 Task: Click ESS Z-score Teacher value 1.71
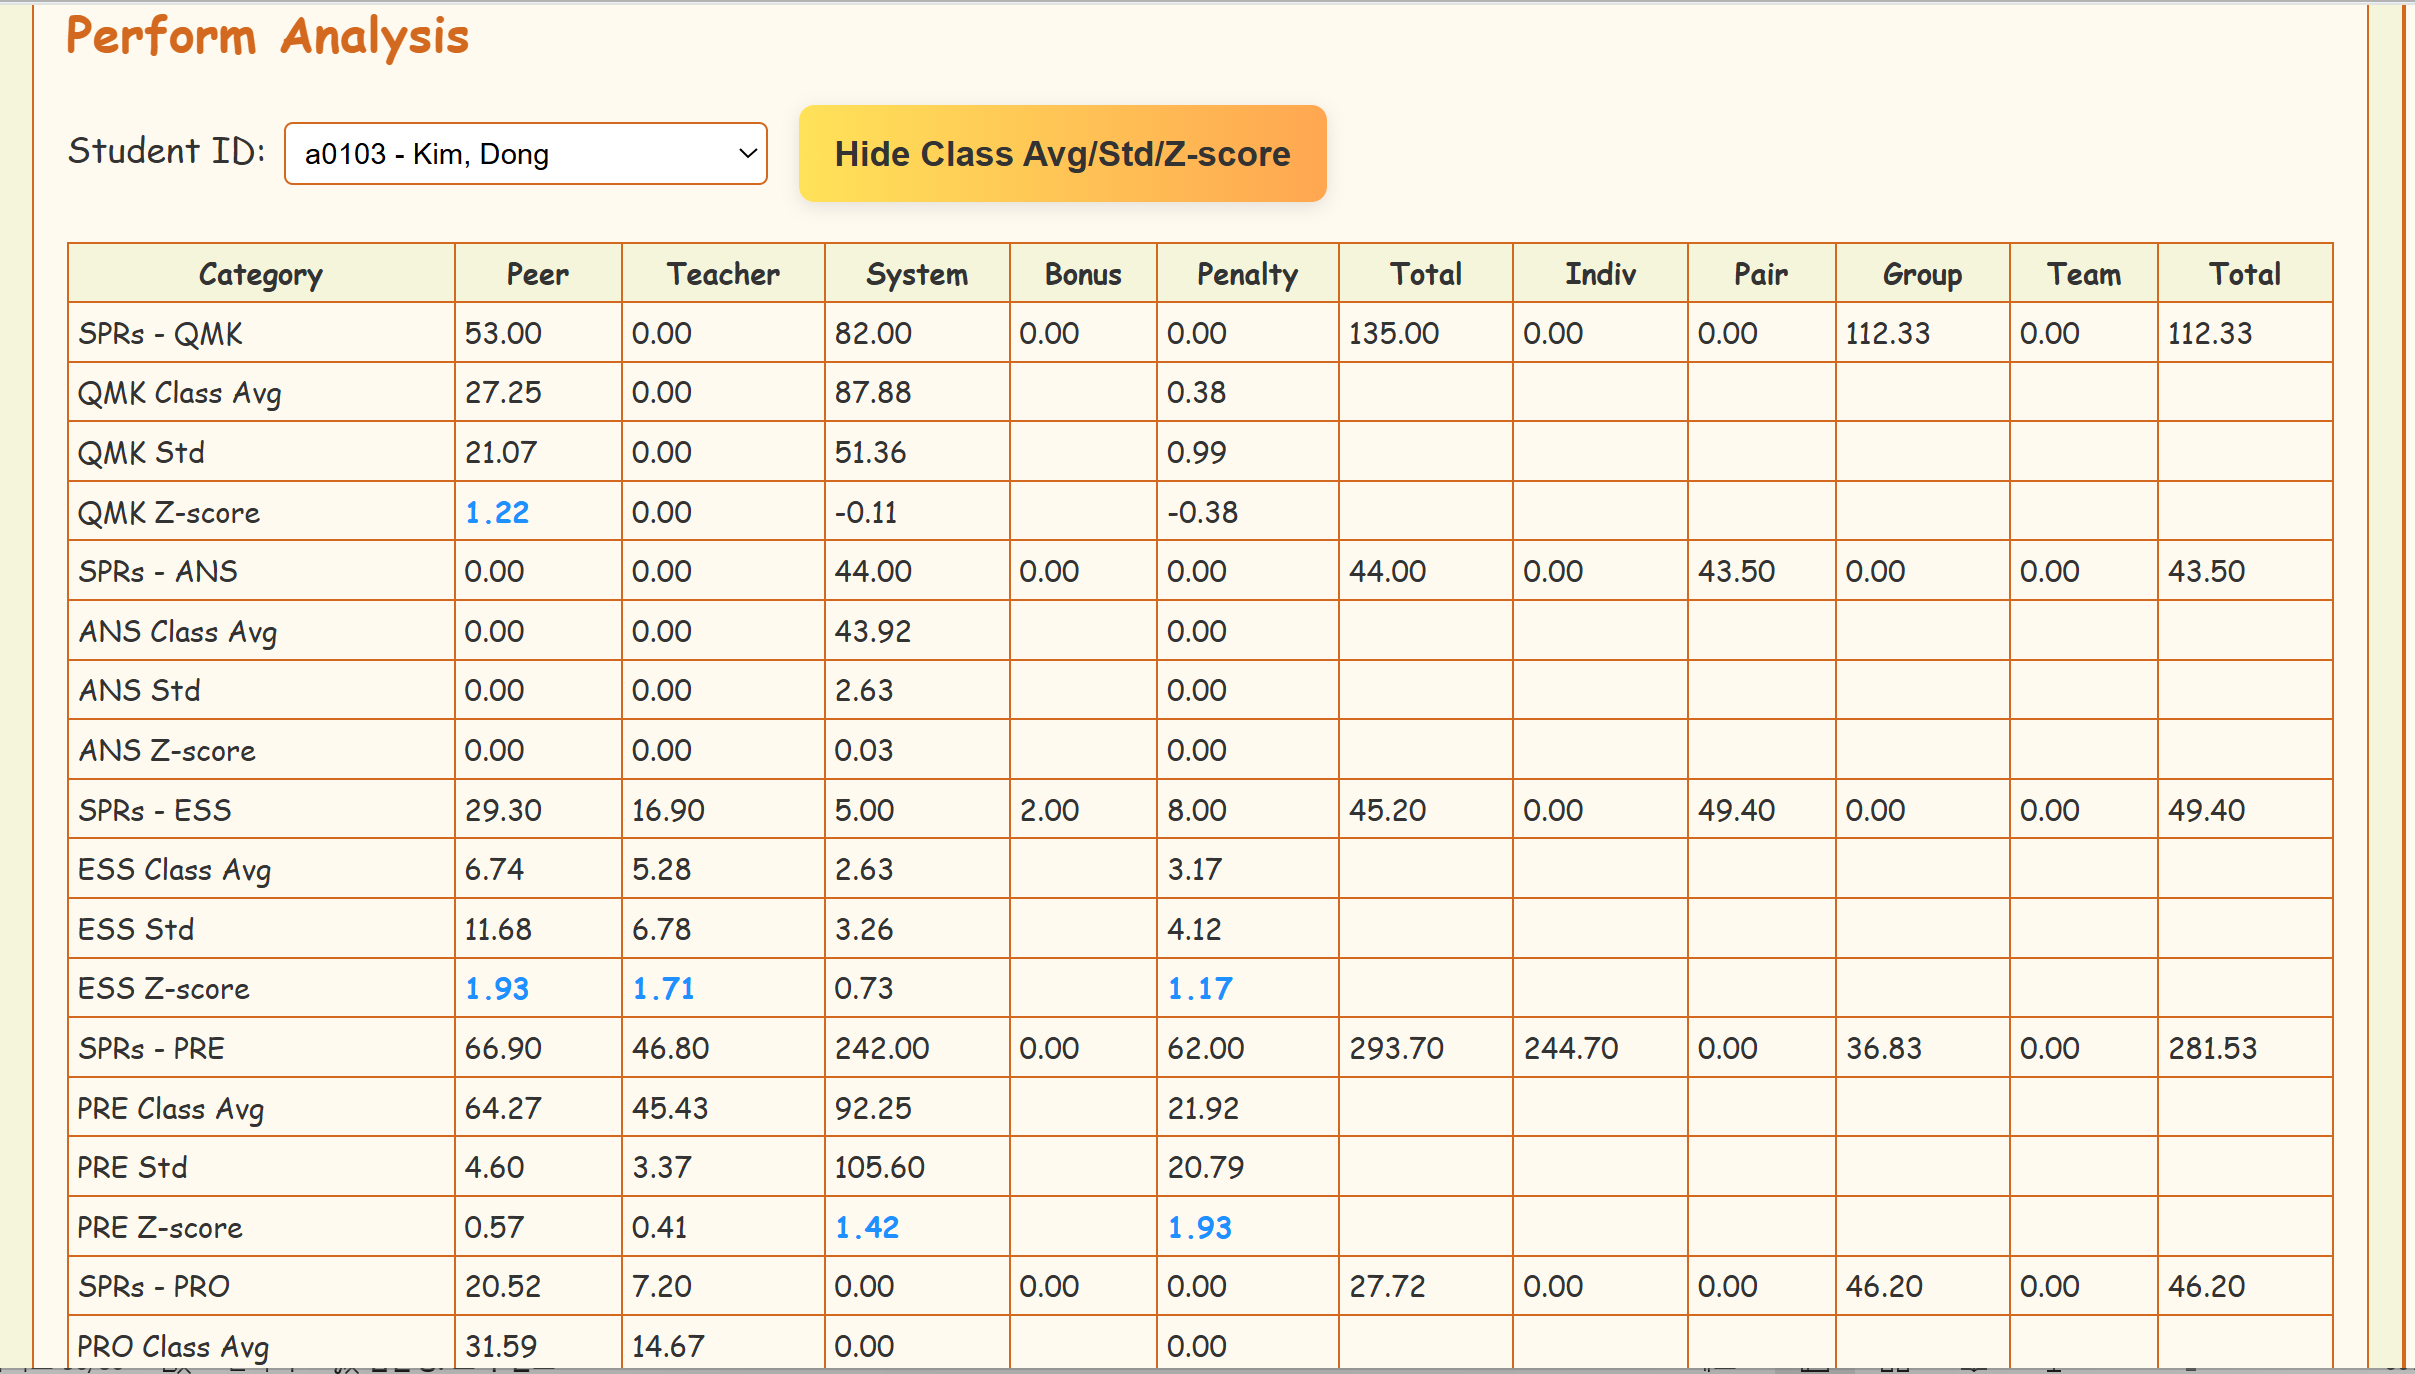pyautogui.click(x=663, y=989)
